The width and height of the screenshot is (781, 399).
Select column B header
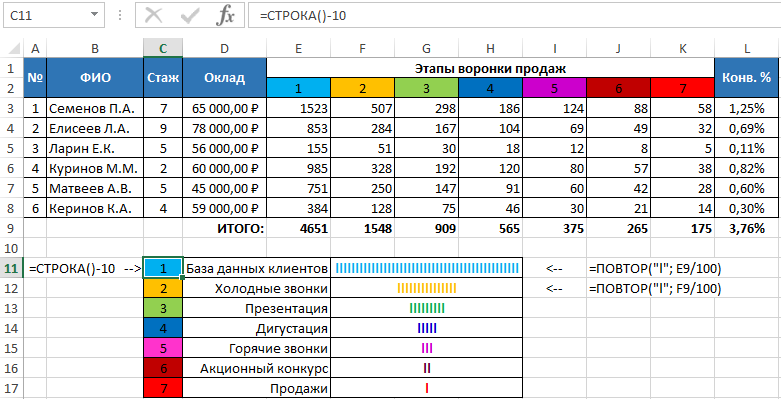[95, 48]
